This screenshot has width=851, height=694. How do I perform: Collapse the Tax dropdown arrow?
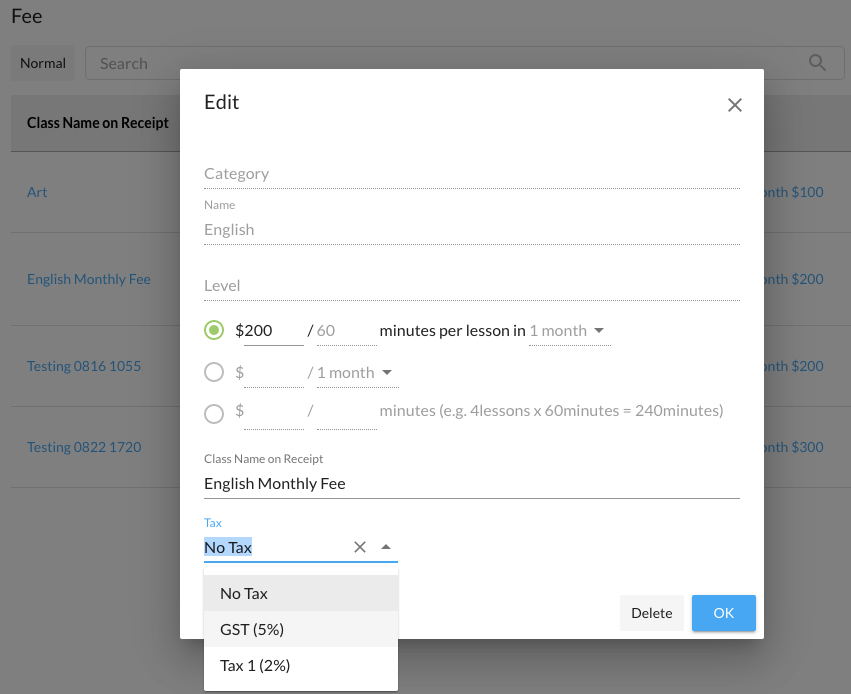pyautogui.click(x=386, y=547)
